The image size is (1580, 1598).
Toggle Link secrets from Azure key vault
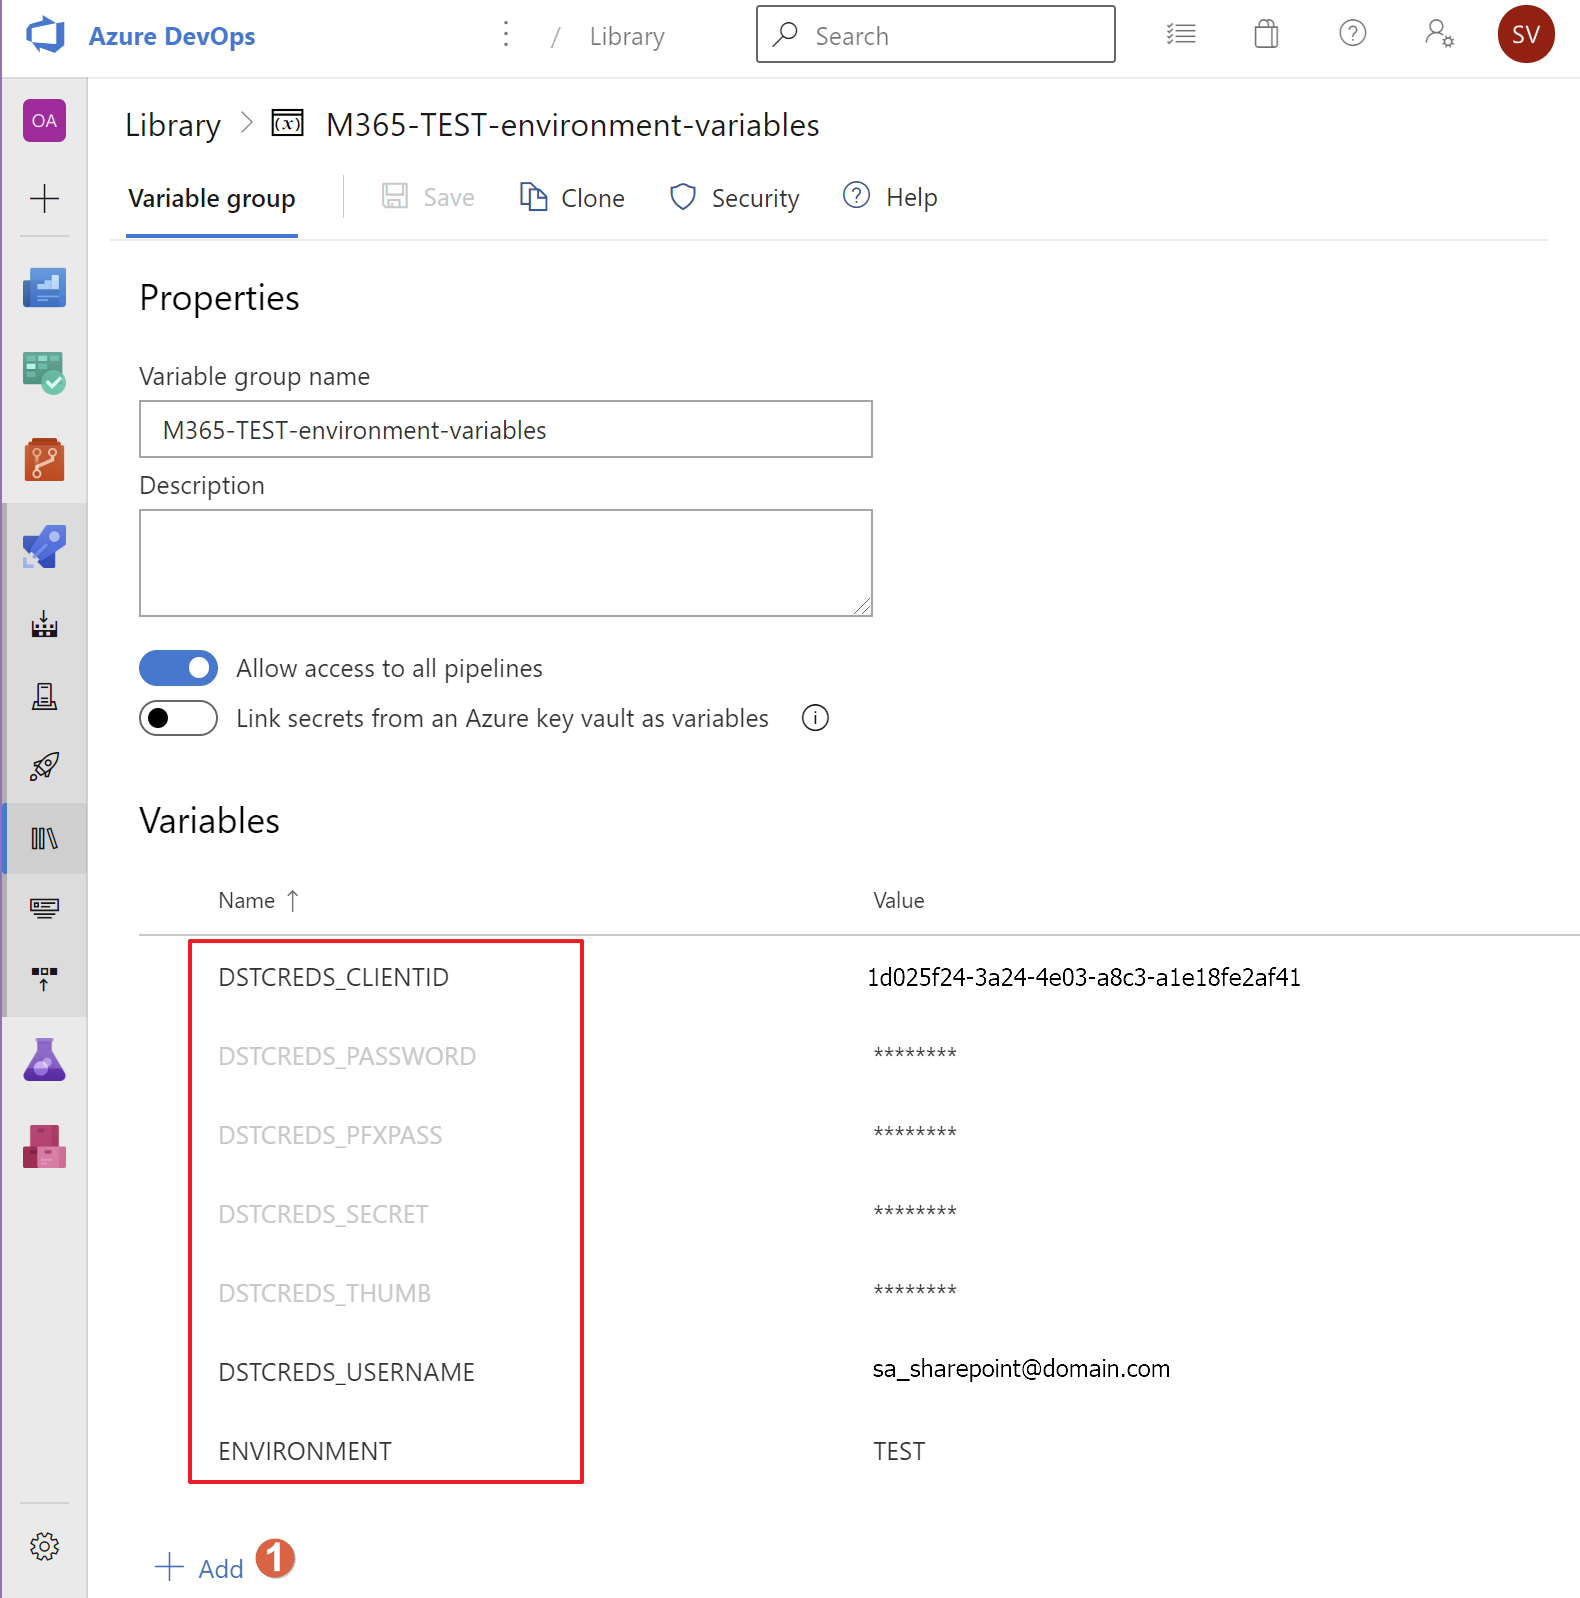[x=178, y=718]
